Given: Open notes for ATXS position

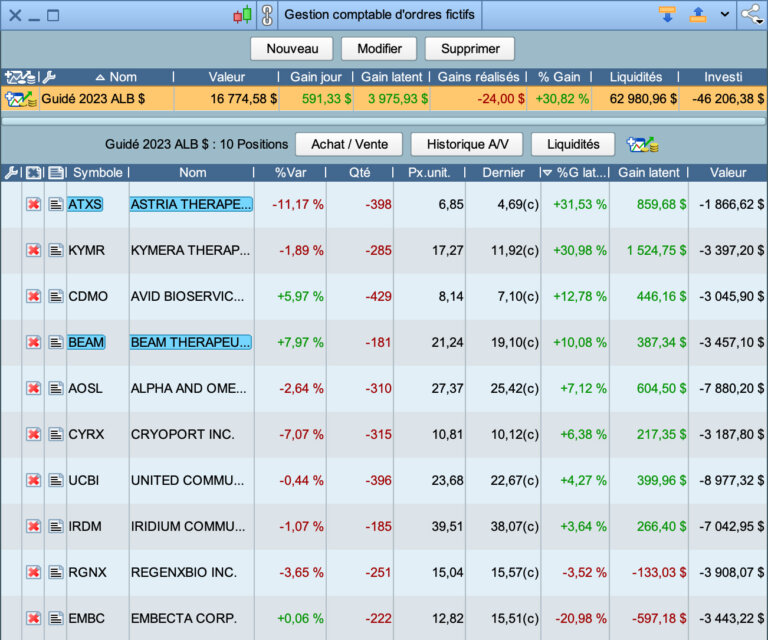Looking at the screenshot, I should pos(56,204).
